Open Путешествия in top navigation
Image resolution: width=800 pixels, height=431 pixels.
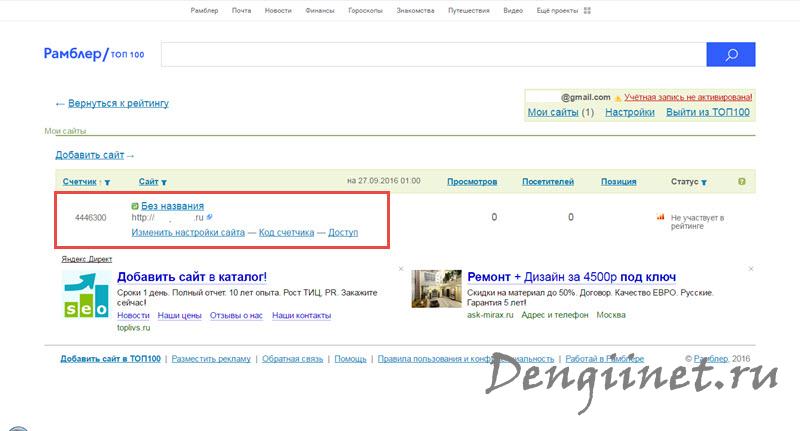pyautogui.click(x=469, y=10)
